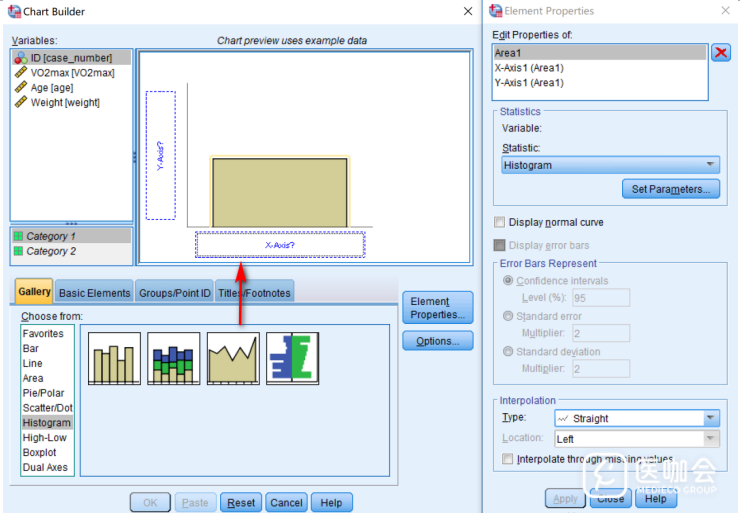The image size is (740, 516).
Task: Select Scatter/Dot in gallery list
Action: (47, 408)
